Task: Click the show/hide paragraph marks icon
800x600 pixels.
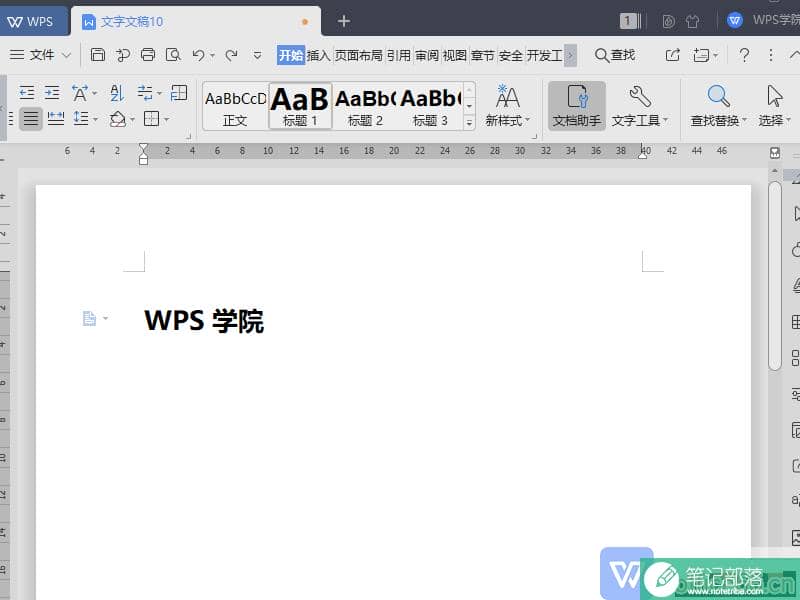Action: click(x=145, y=93)
